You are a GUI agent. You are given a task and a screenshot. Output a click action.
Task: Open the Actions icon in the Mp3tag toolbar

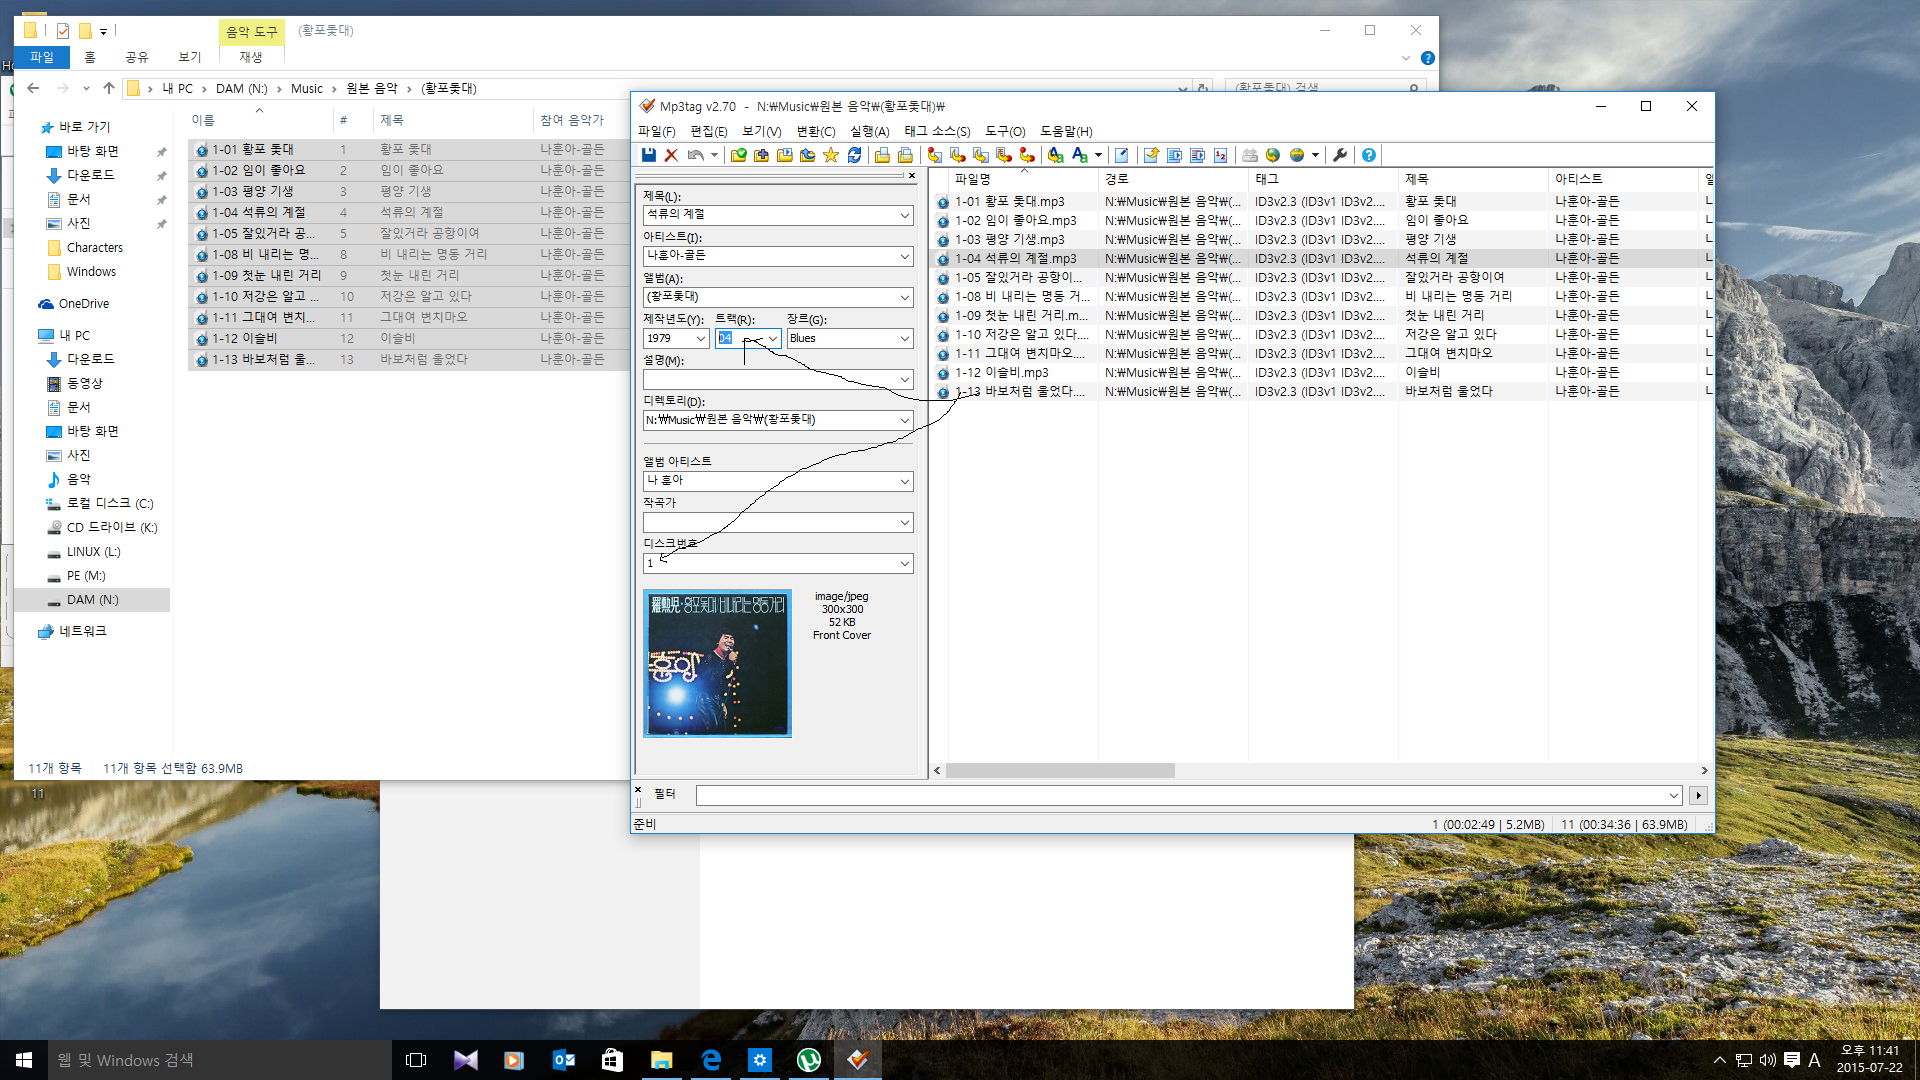[1056, 155]
